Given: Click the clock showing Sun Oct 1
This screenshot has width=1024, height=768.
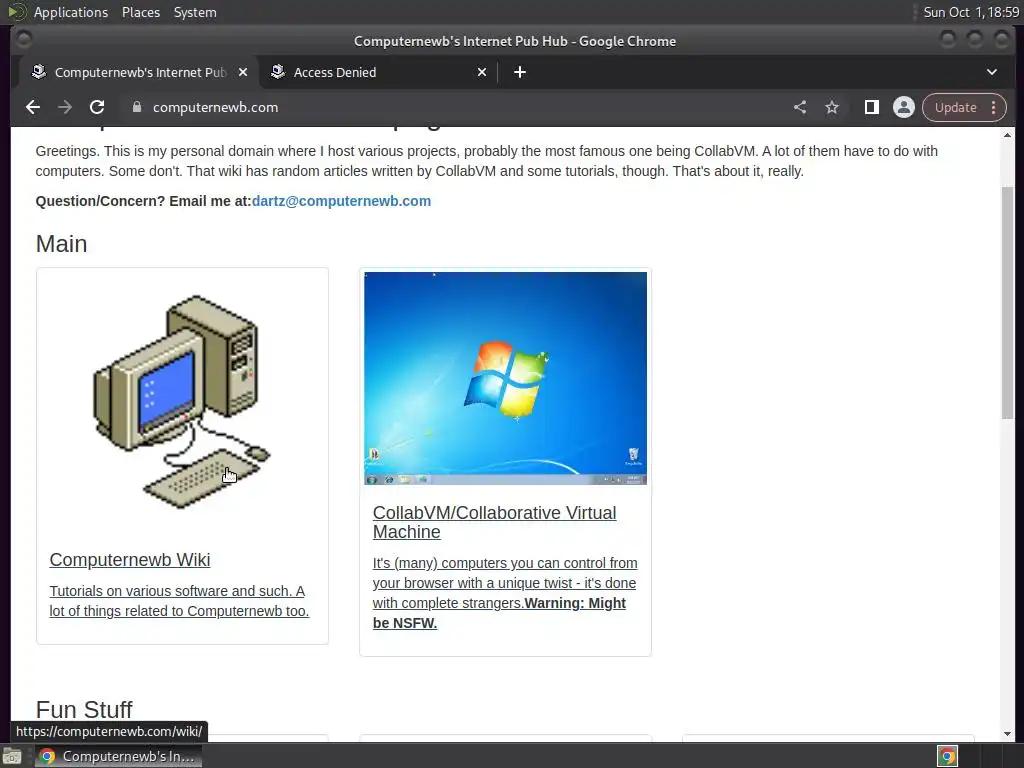Looking at the screenshot, I should 970,12.
